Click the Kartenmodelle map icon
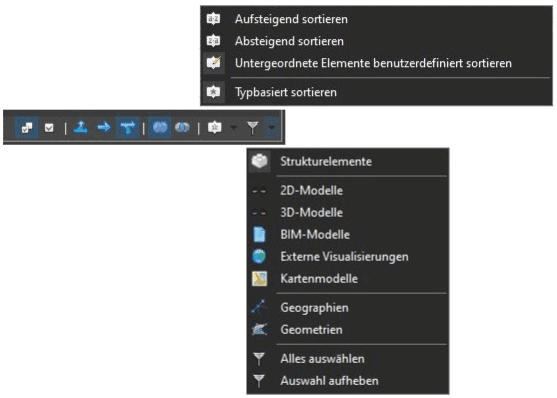This screenshot has height=398, width=557. point(259,279)
